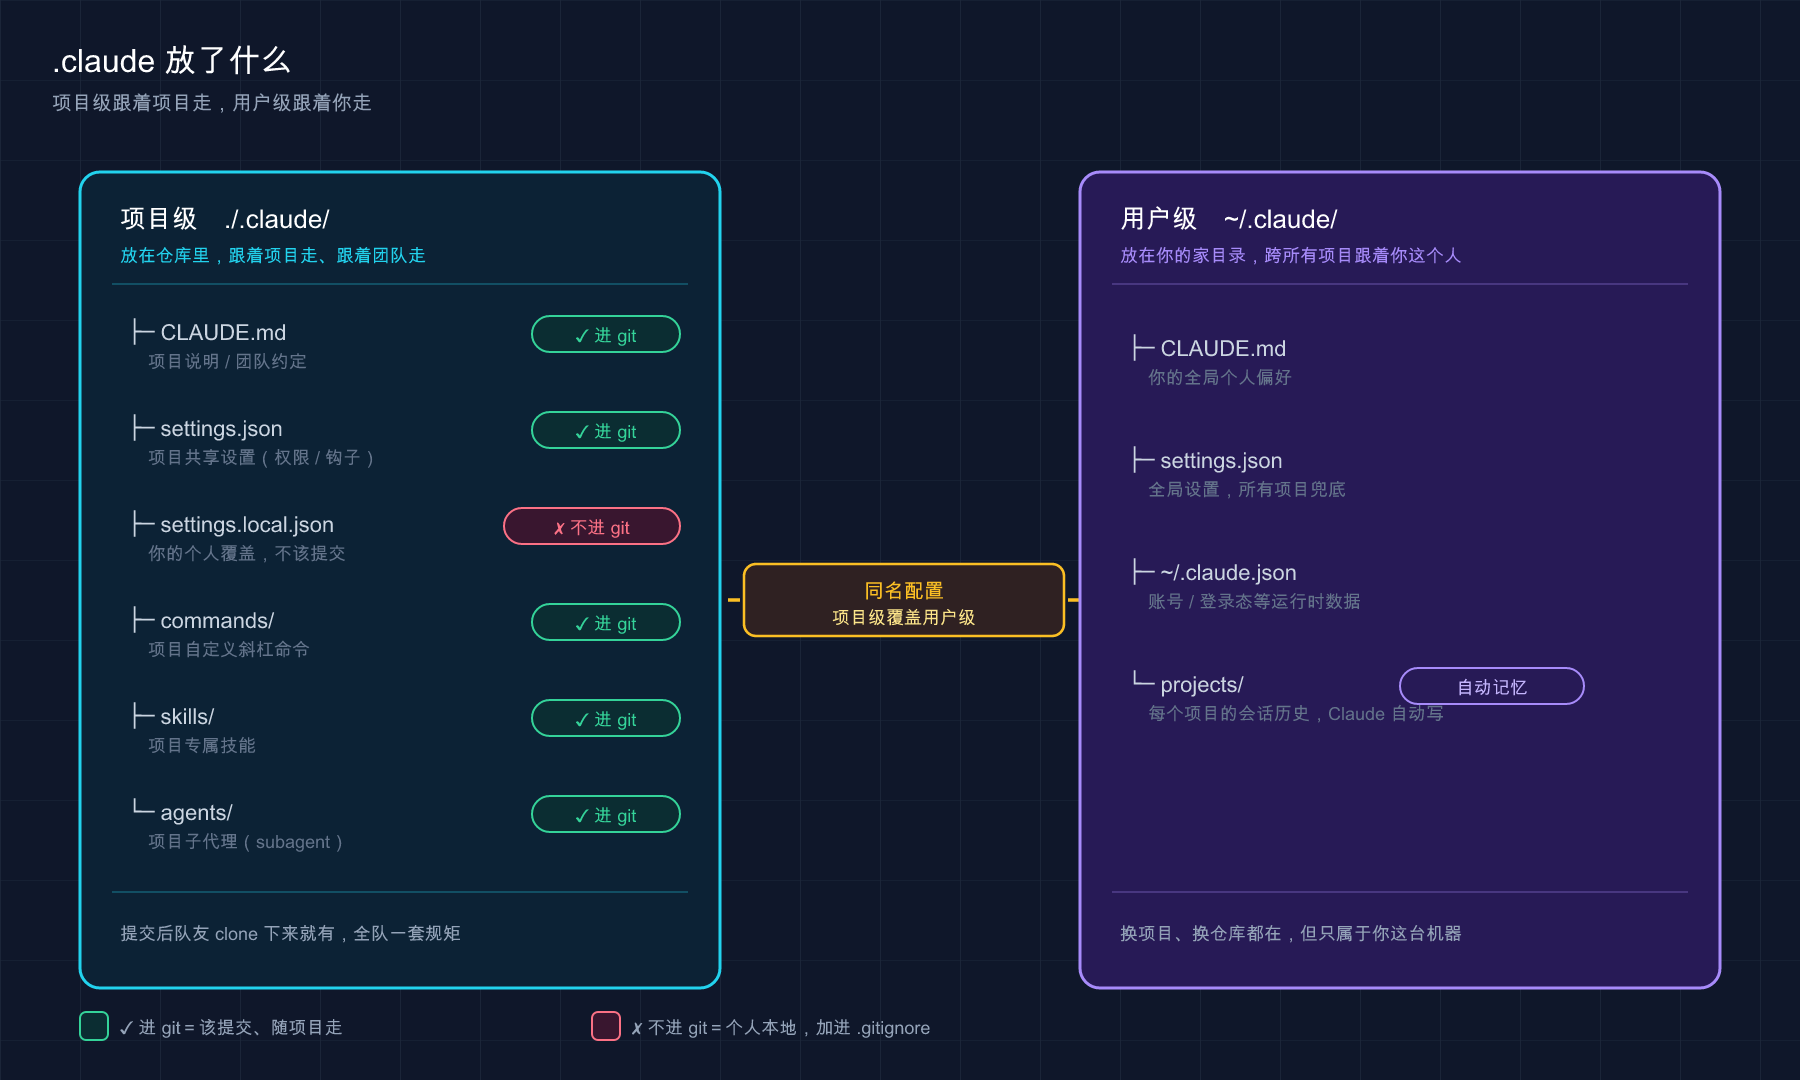
Task: Select the commands/ folder entry
Action: coord(217,621)
